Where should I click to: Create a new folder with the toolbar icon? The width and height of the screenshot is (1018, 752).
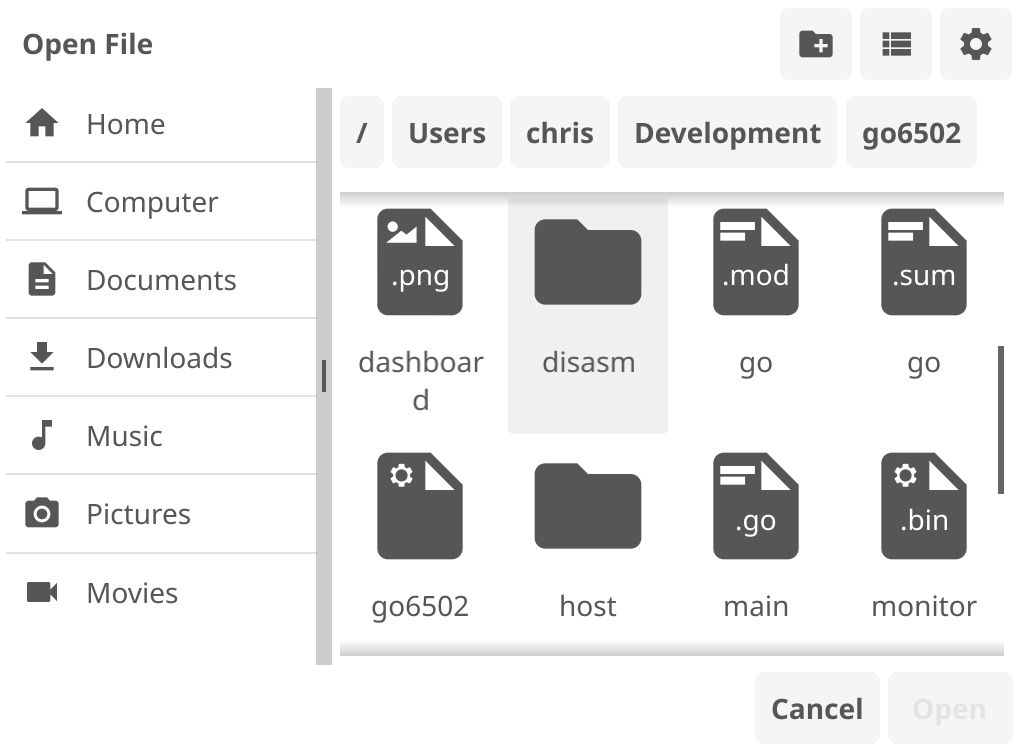(x=815, y=44)
